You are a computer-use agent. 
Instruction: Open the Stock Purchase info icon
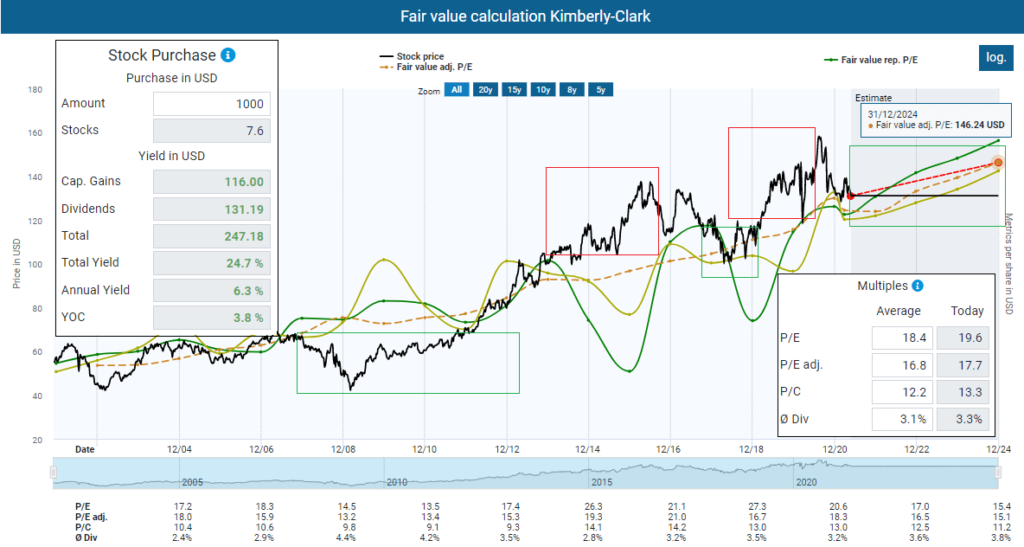point(228,55)
